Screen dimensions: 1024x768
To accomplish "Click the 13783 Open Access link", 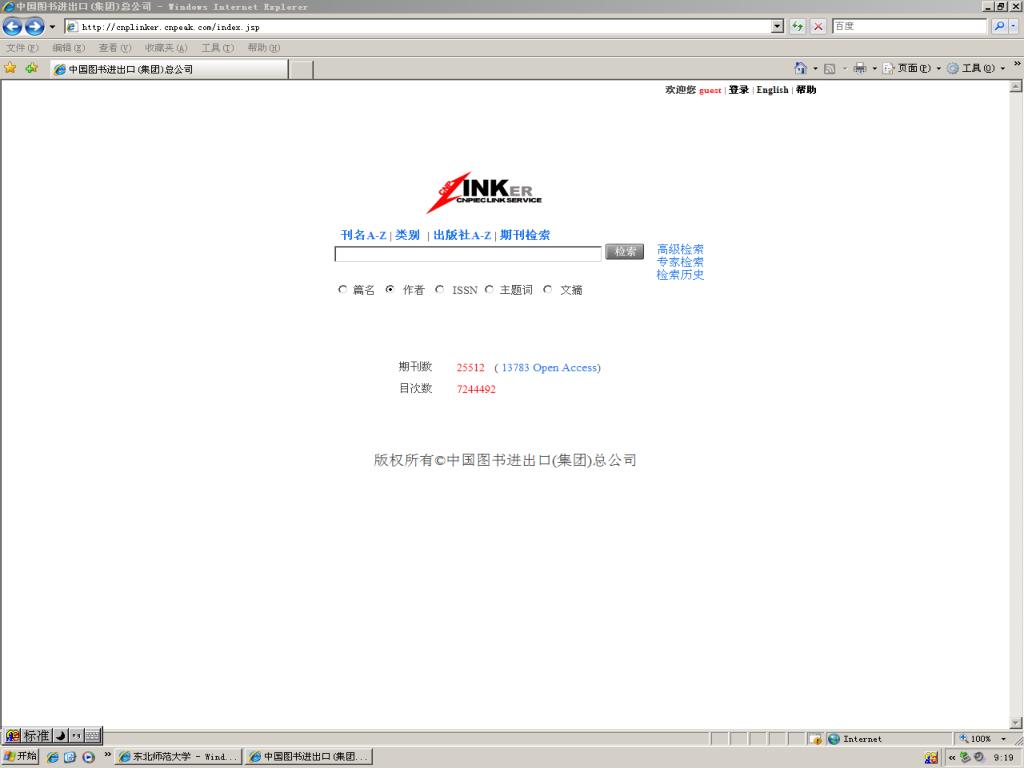I will pos(551,368).
